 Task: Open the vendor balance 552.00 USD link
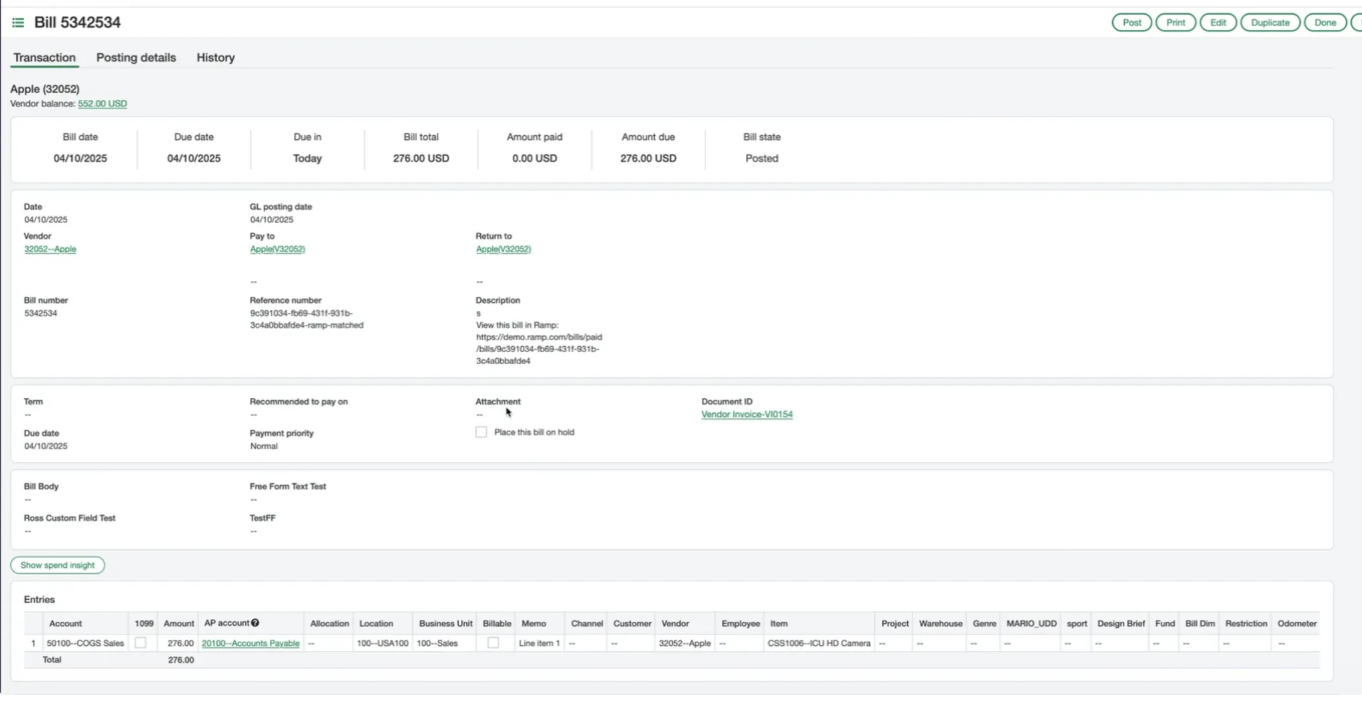pyautogui.click(x=102, y=104)
